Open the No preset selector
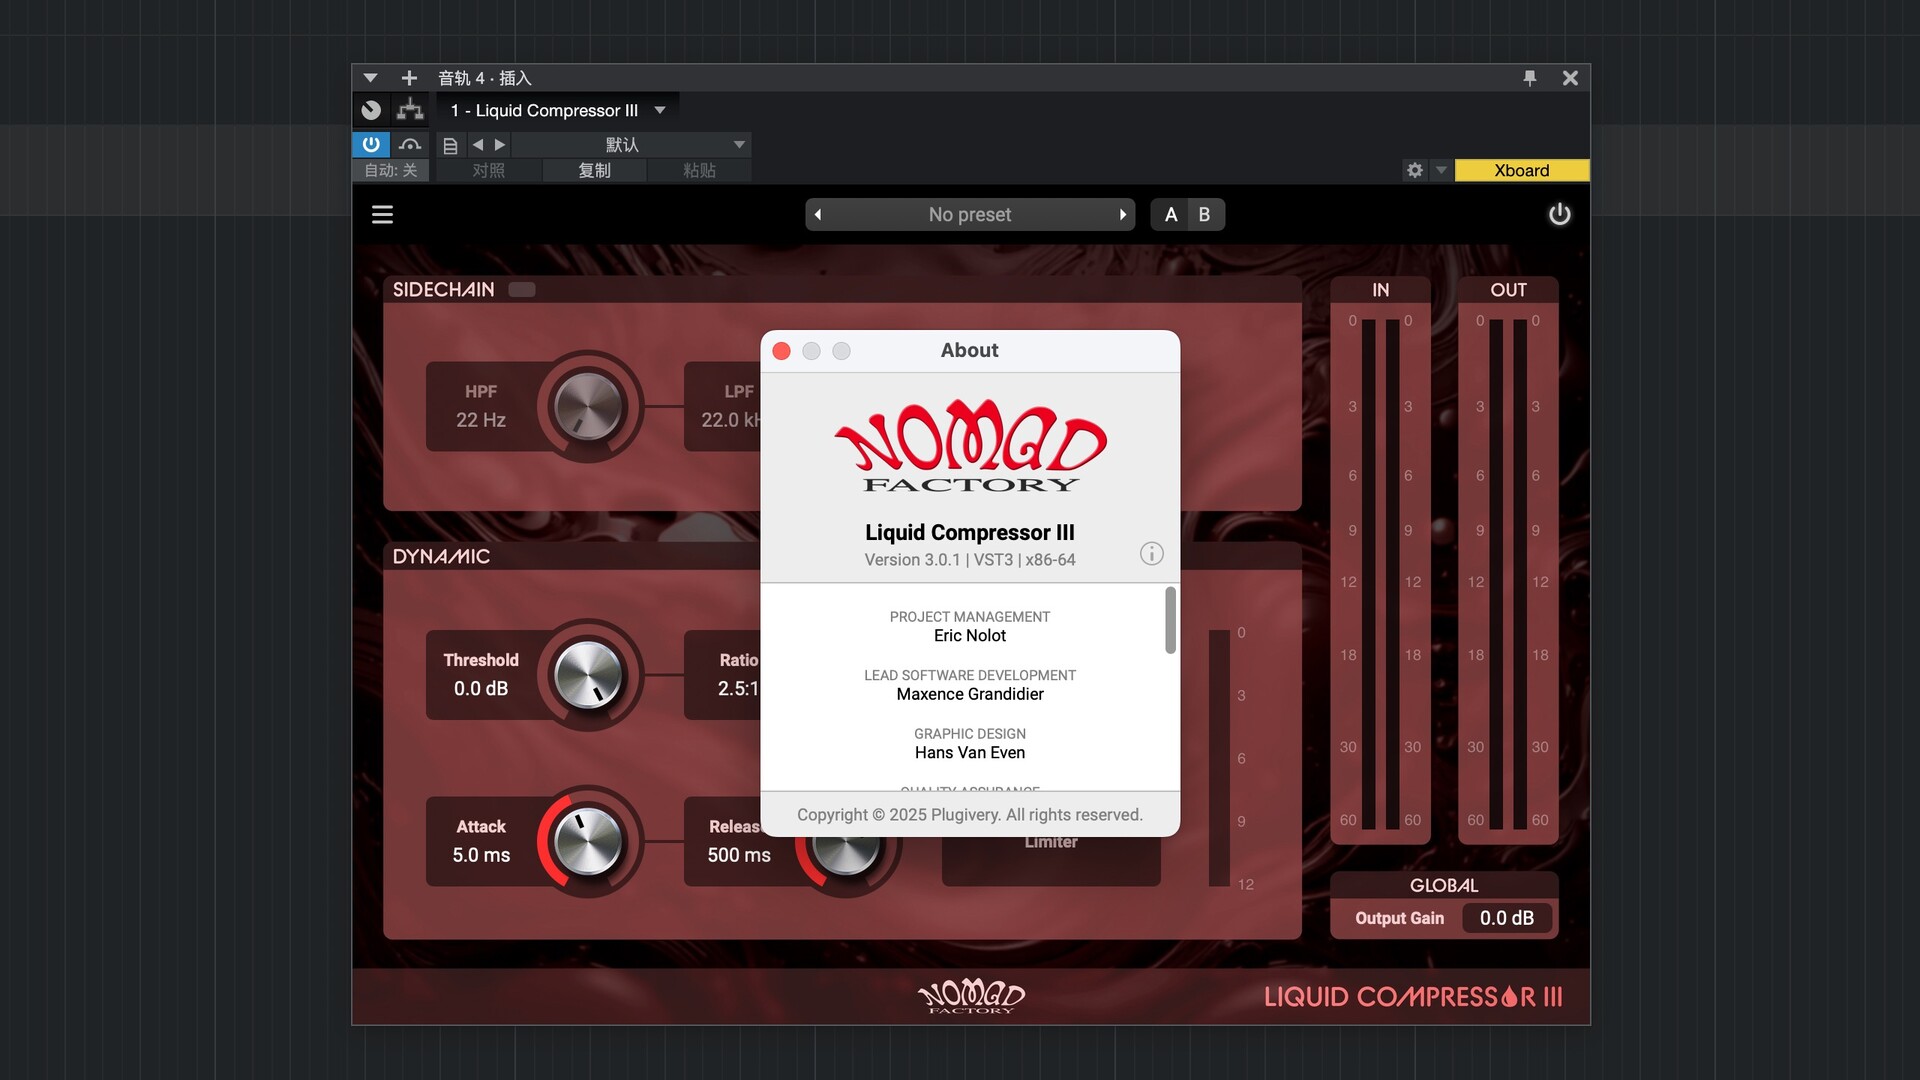Screen dimensions: 1920x1080 pos(969,214)
